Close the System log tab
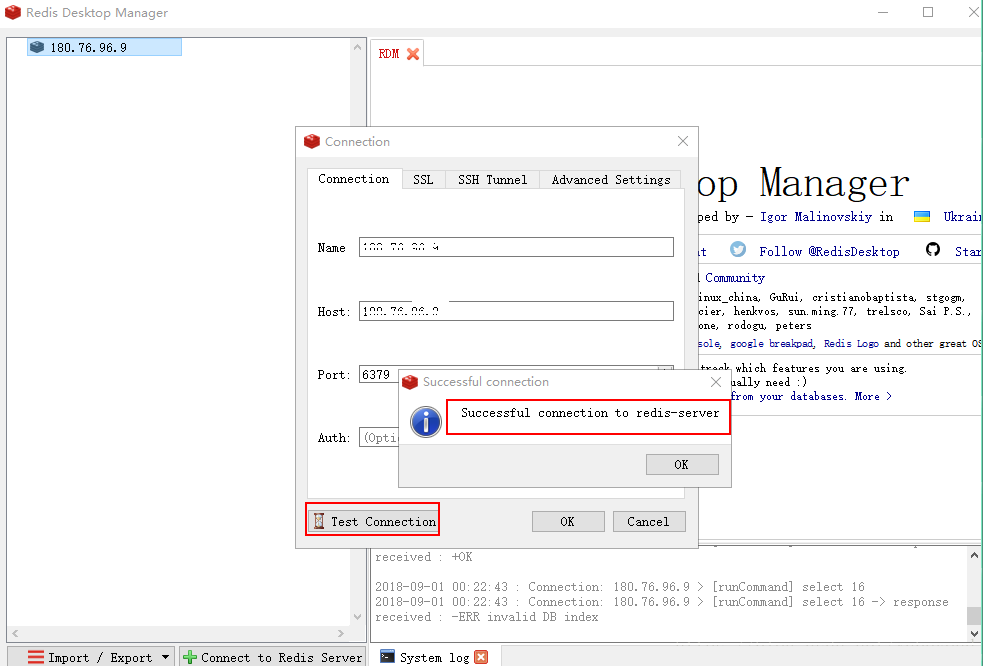 coord(481,657)
